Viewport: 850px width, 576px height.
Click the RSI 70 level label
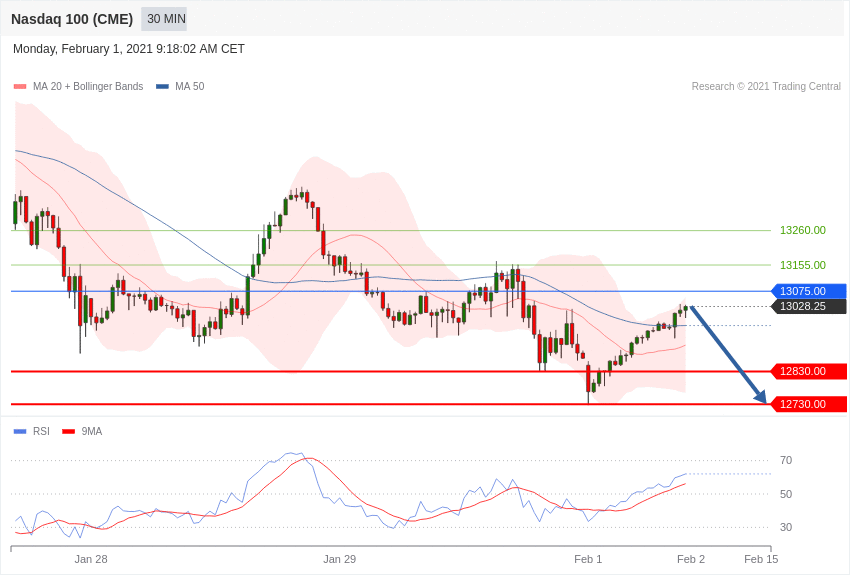coord(786,460)
